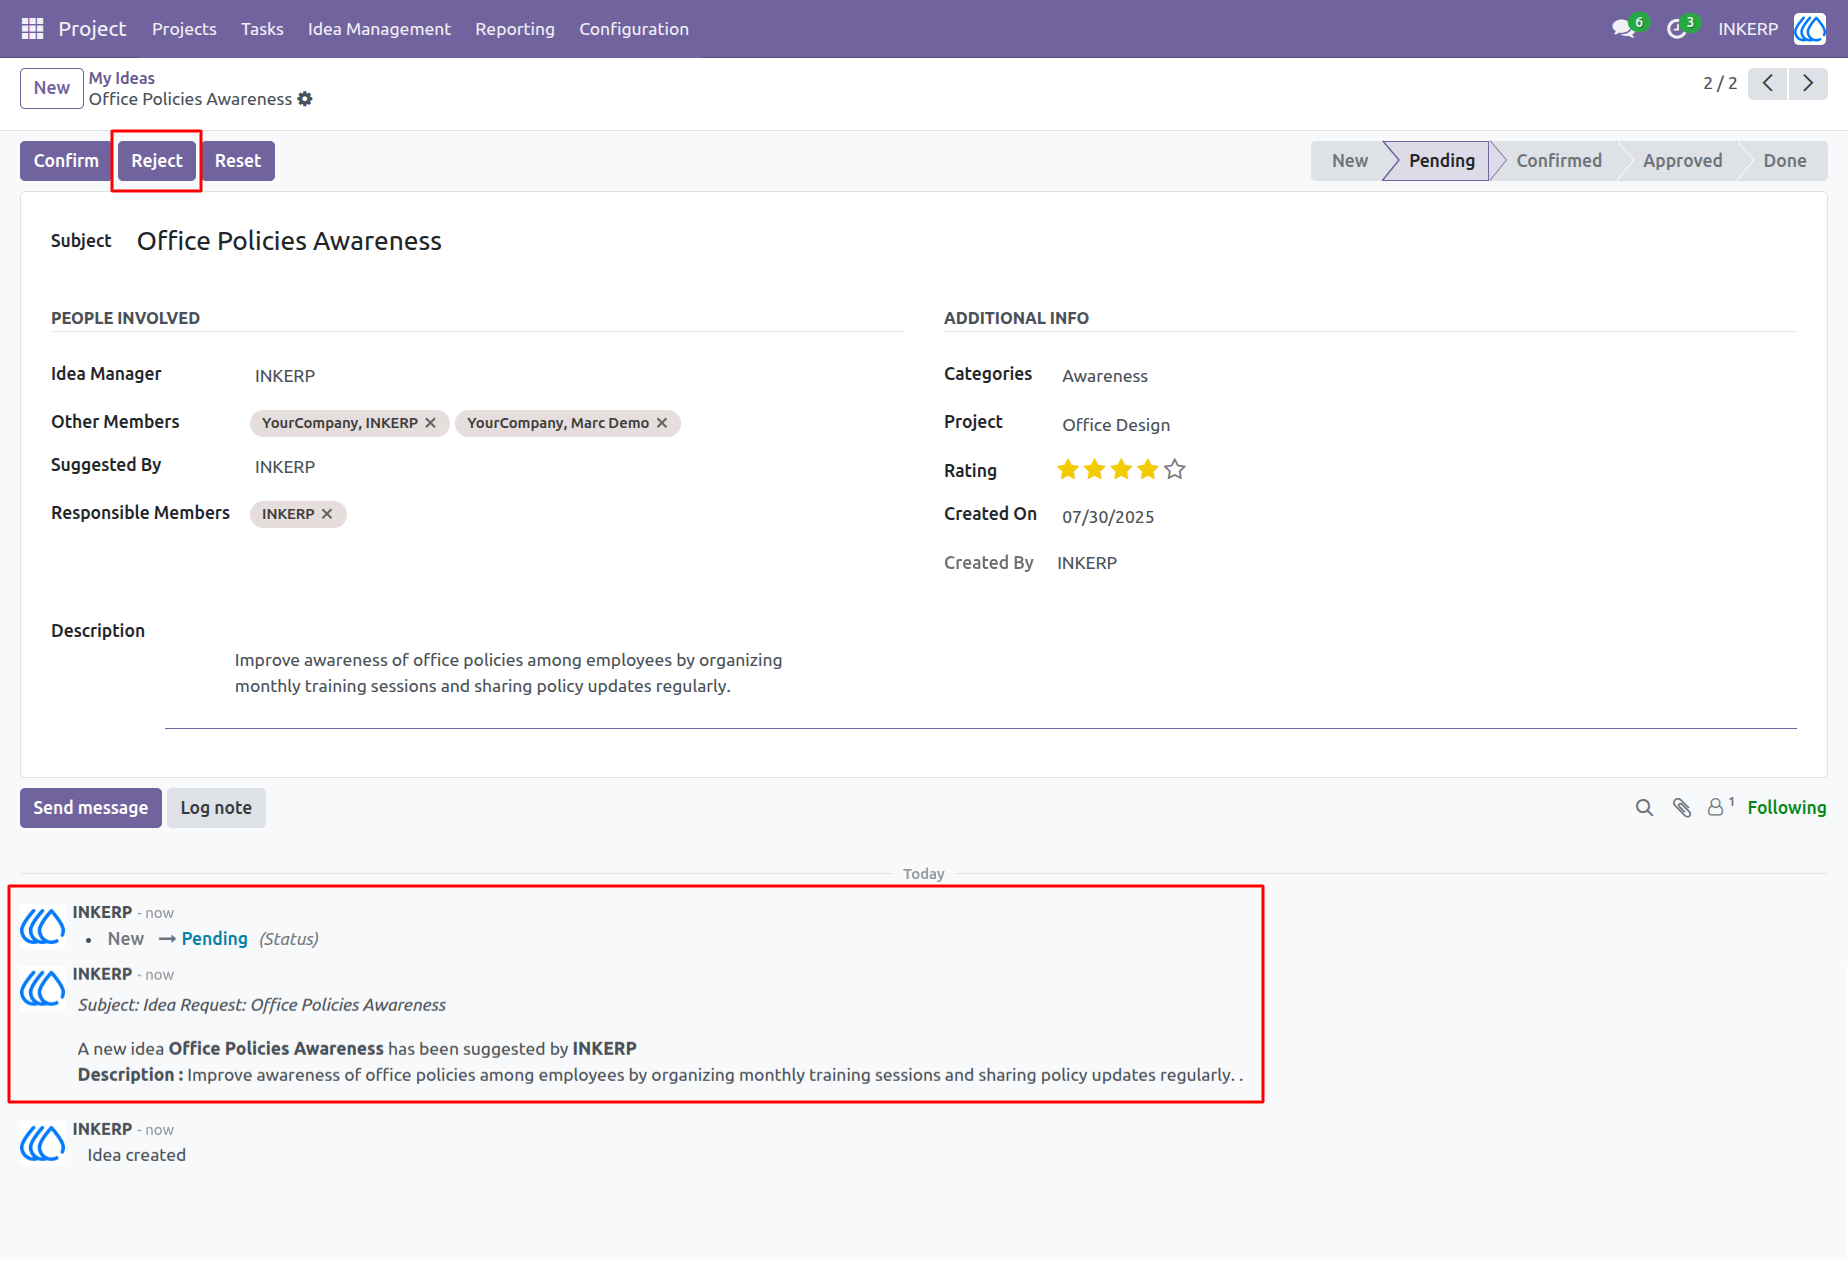Viewport: 1848px width, 1261px height.
Task: Click the Reject button
Action: point(157,161)
